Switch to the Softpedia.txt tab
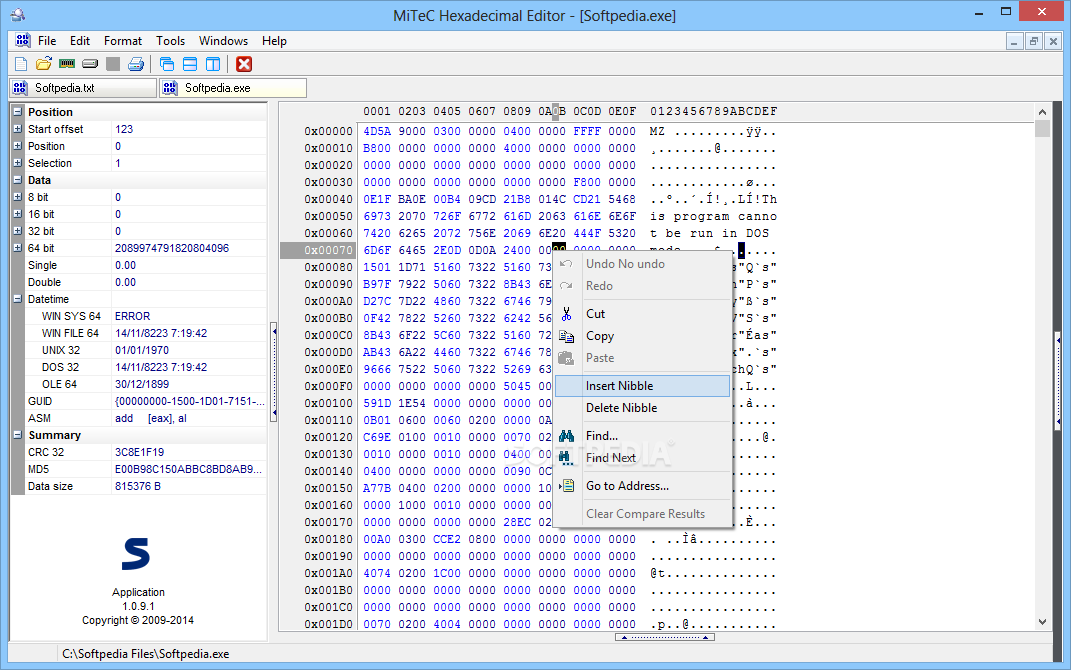The image size is (1071, 670). point(83,88)
